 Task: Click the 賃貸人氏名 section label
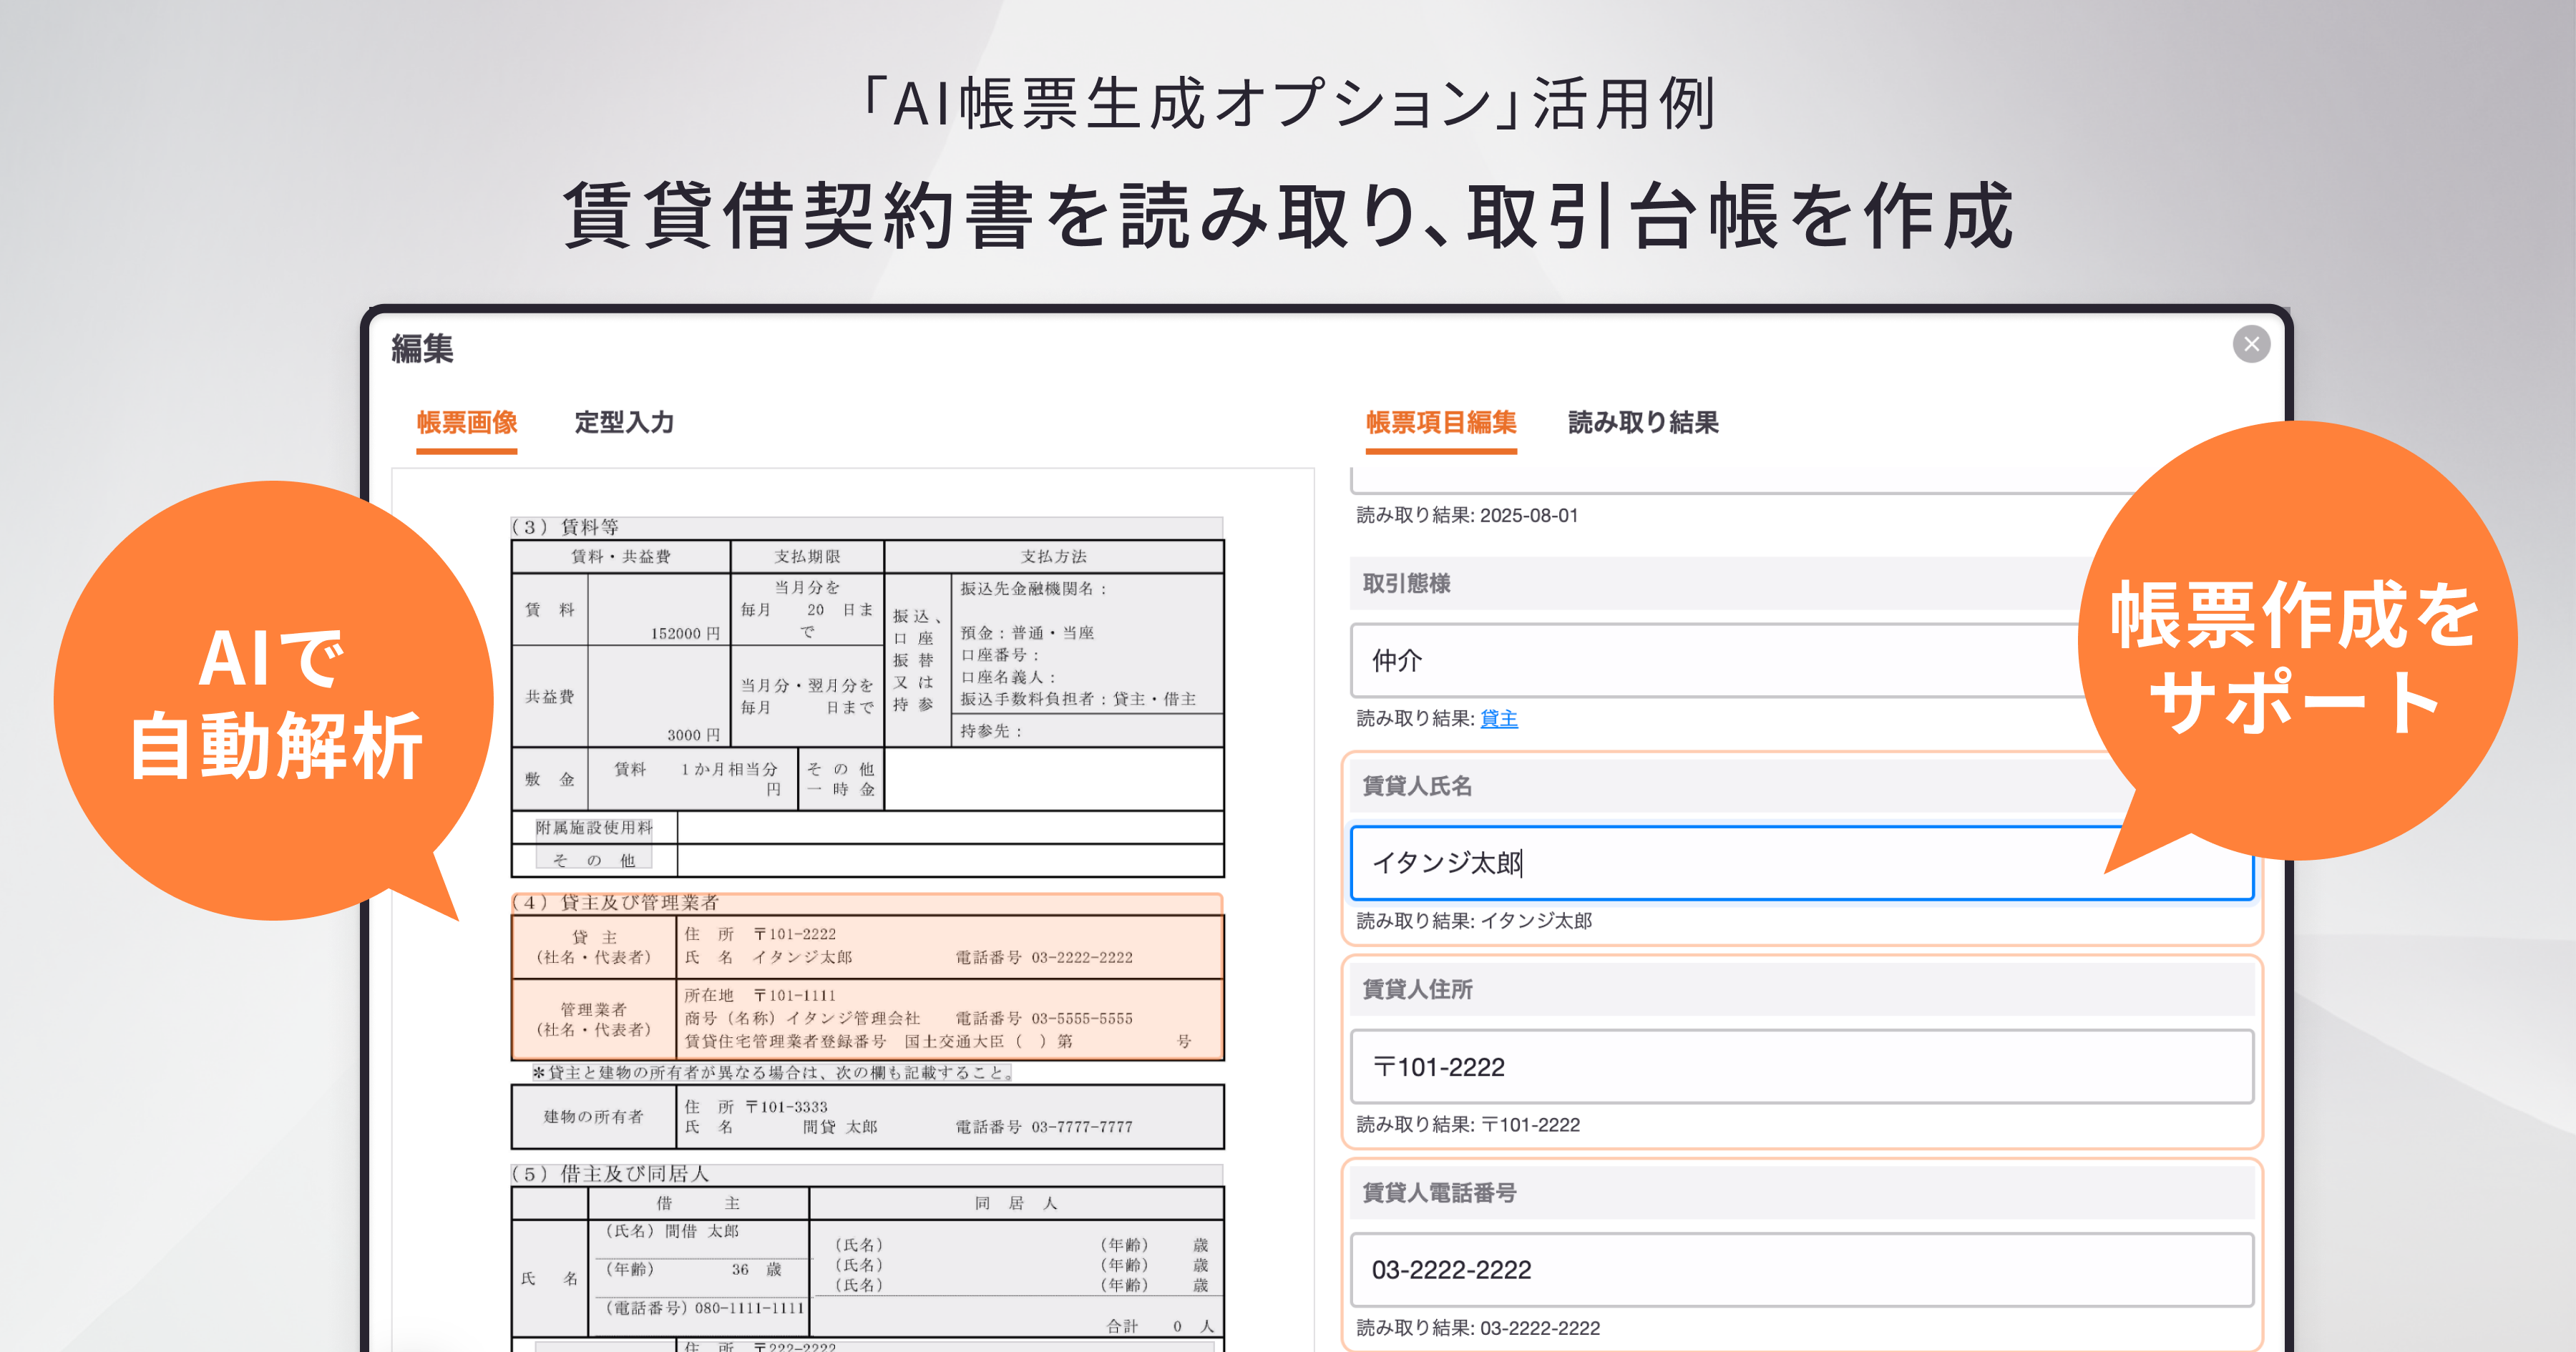pos(1417,786)
